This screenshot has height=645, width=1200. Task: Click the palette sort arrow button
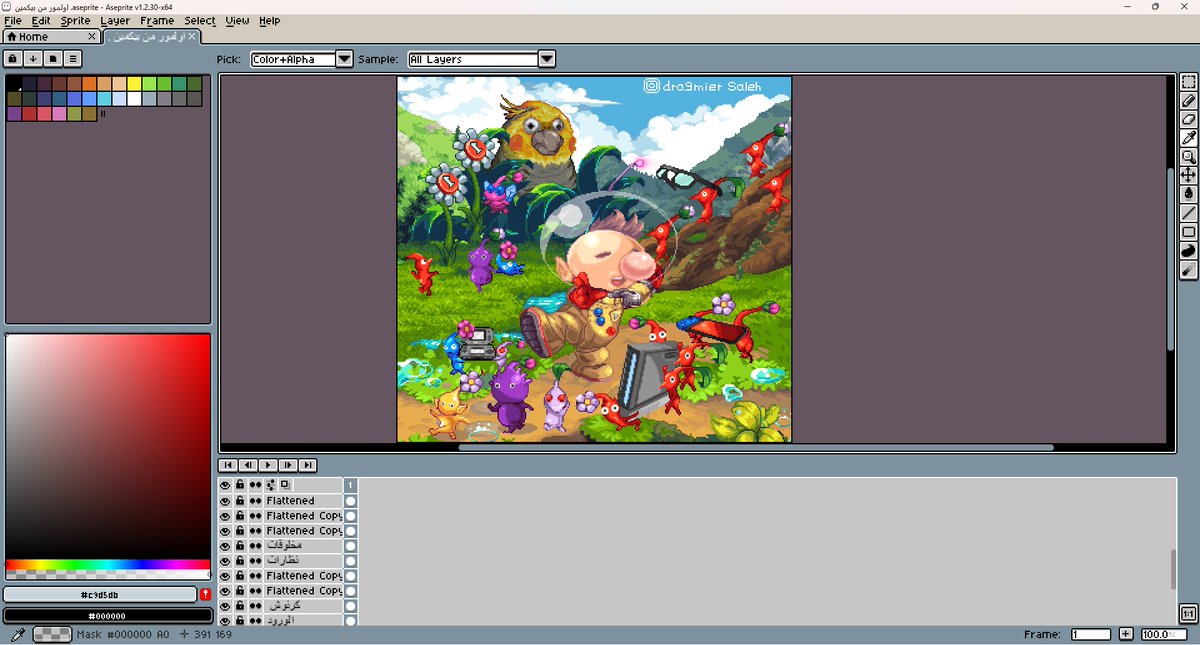pyautogui.click(x=33, y=59)
